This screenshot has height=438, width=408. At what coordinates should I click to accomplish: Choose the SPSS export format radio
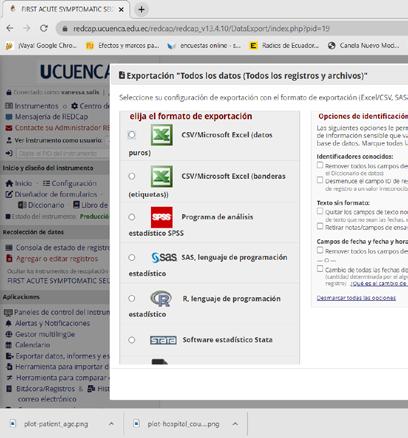(132, 217)
